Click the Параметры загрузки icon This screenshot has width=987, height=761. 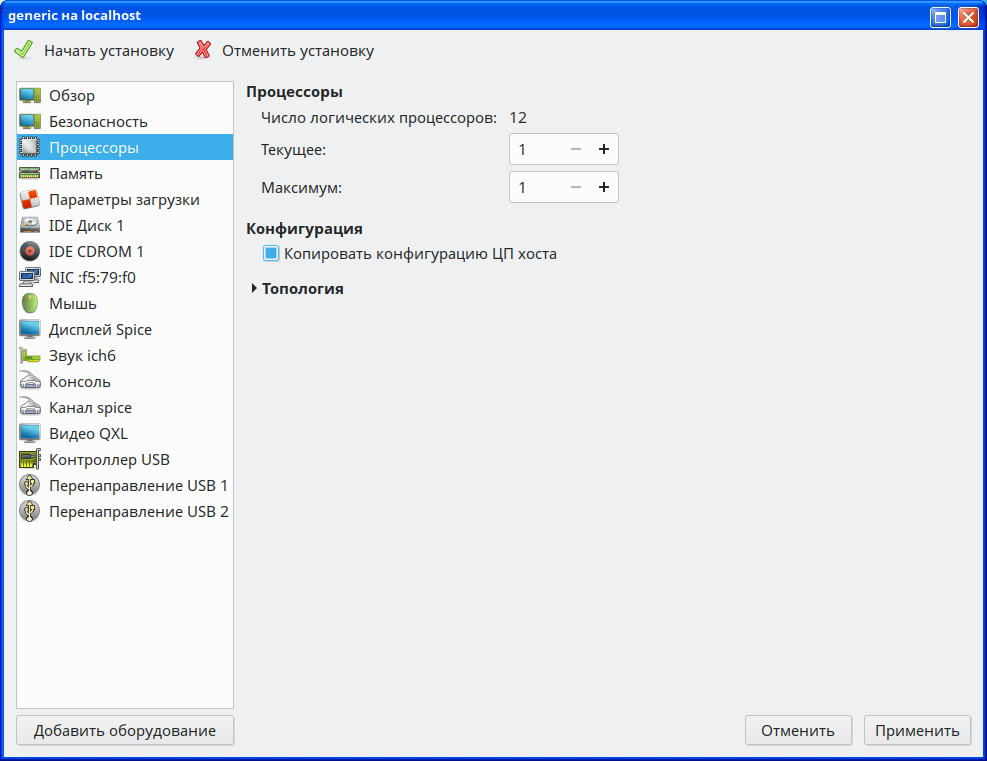30,200
